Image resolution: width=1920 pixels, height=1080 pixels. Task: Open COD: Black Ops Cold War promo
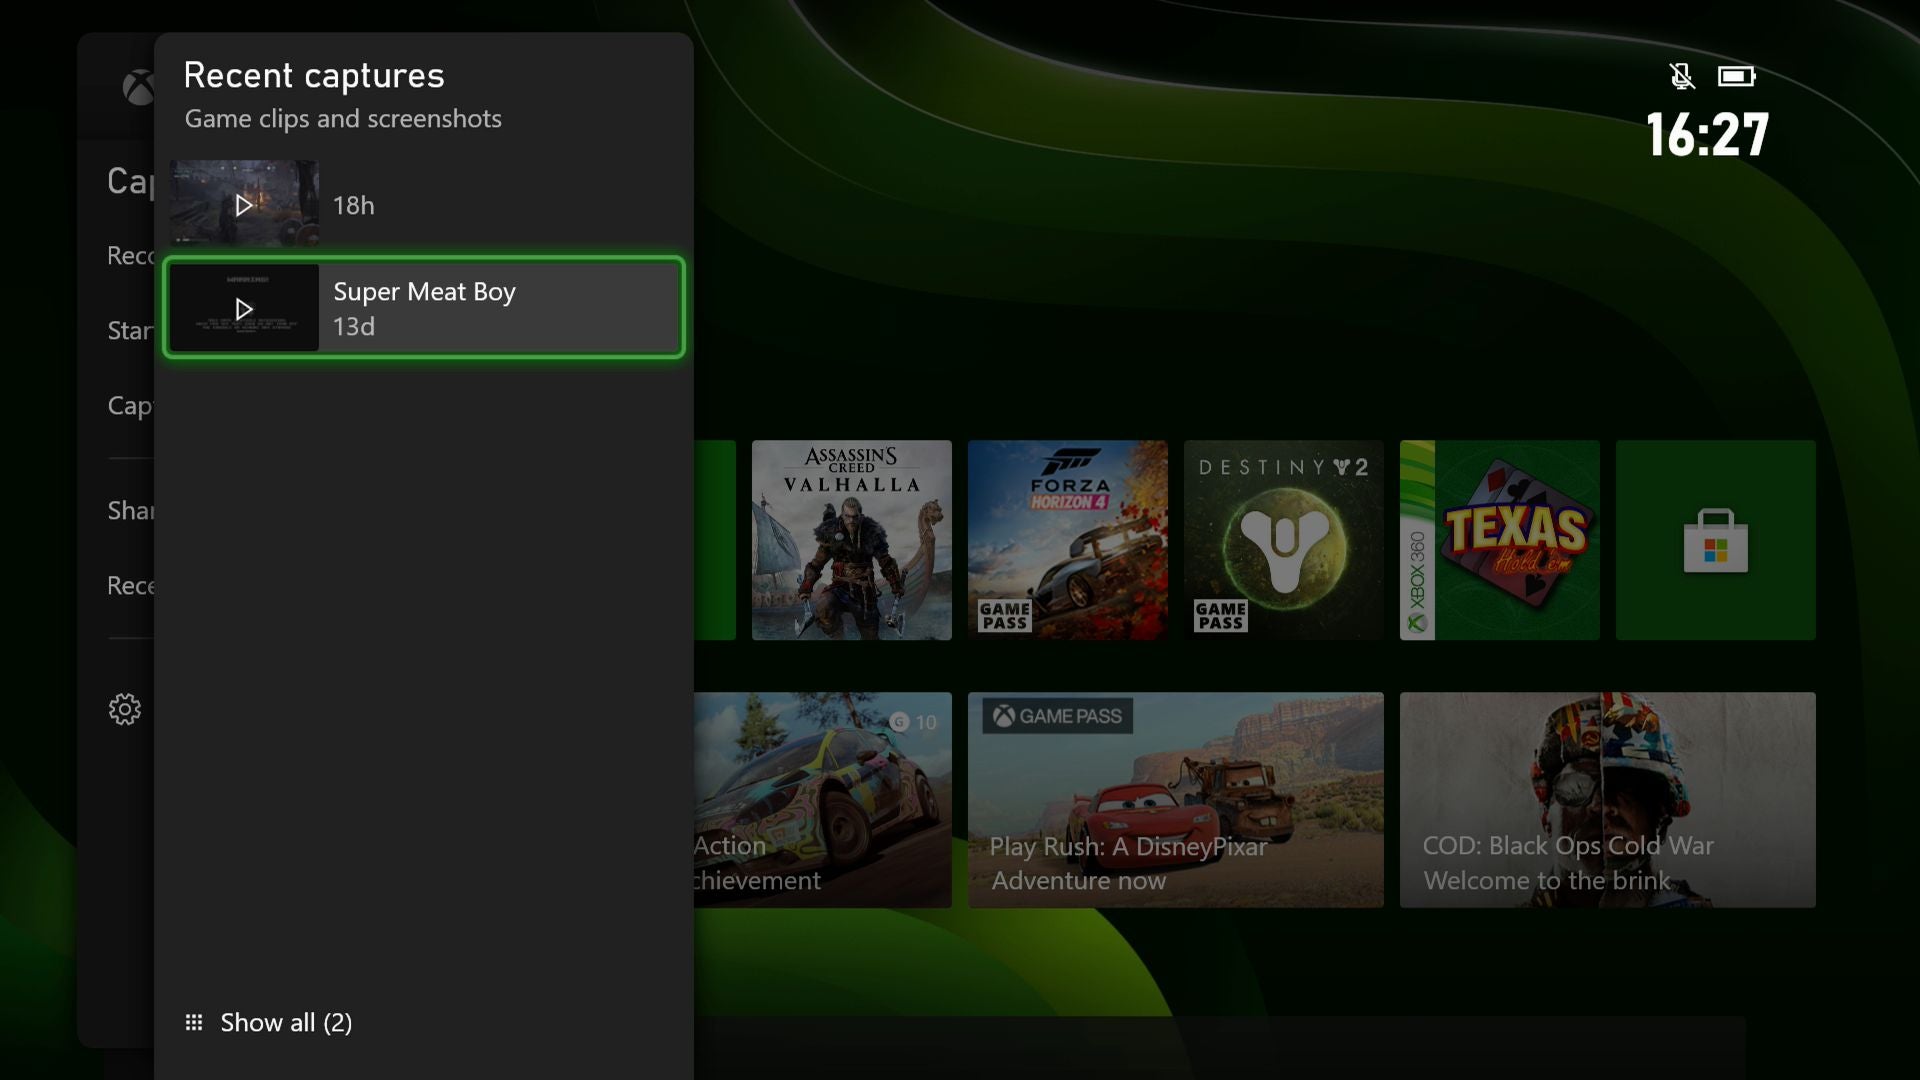point(1607,800)
